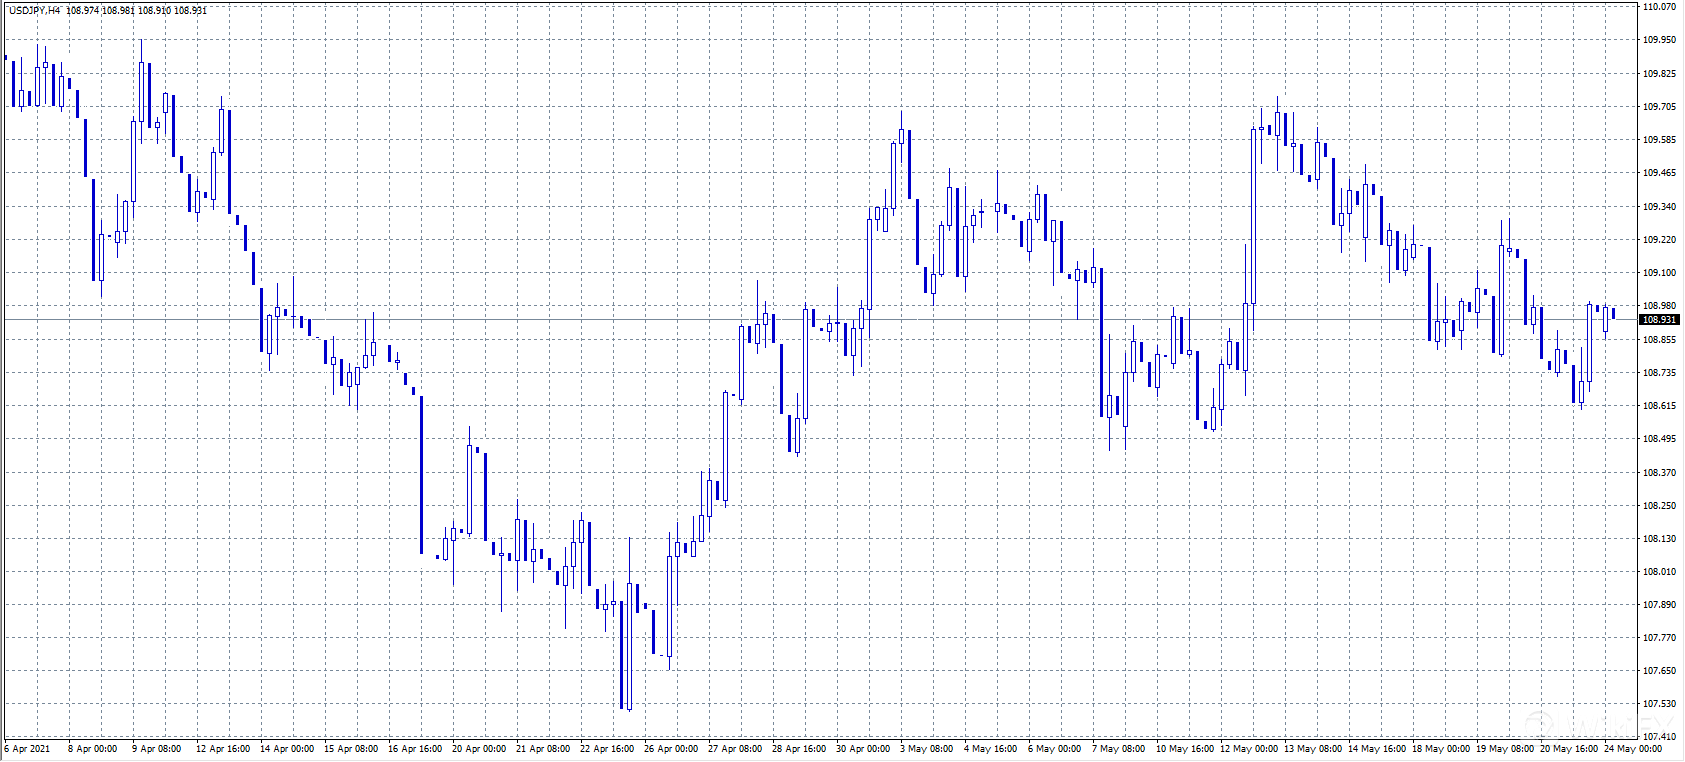
Task: Select the 22 Apr 16:00 time label
Action: click(607, 749)
